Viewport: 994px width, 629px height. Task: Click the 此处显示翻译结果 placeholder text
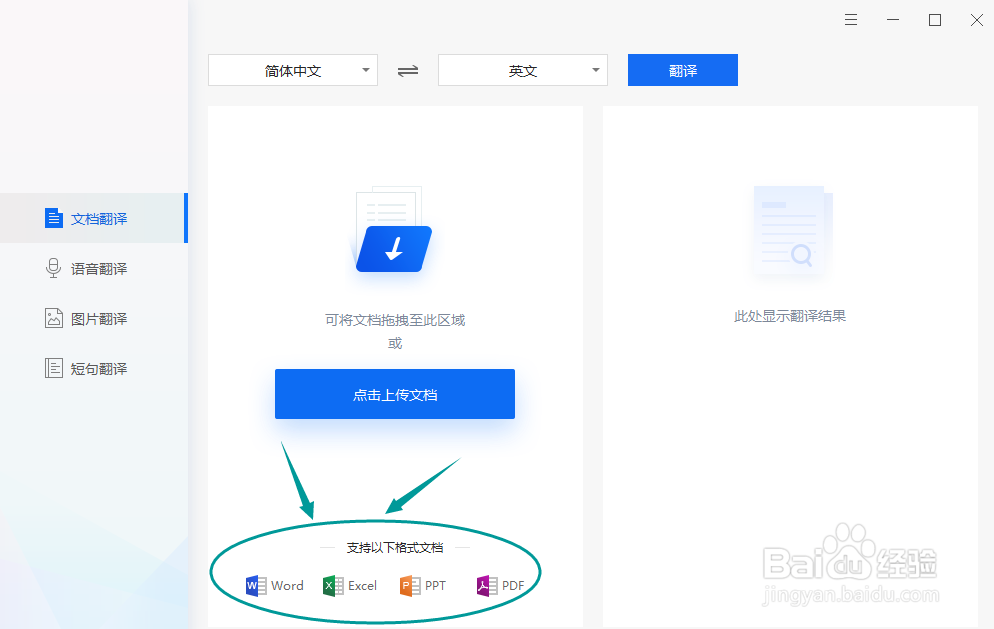[x=790, y=316]
